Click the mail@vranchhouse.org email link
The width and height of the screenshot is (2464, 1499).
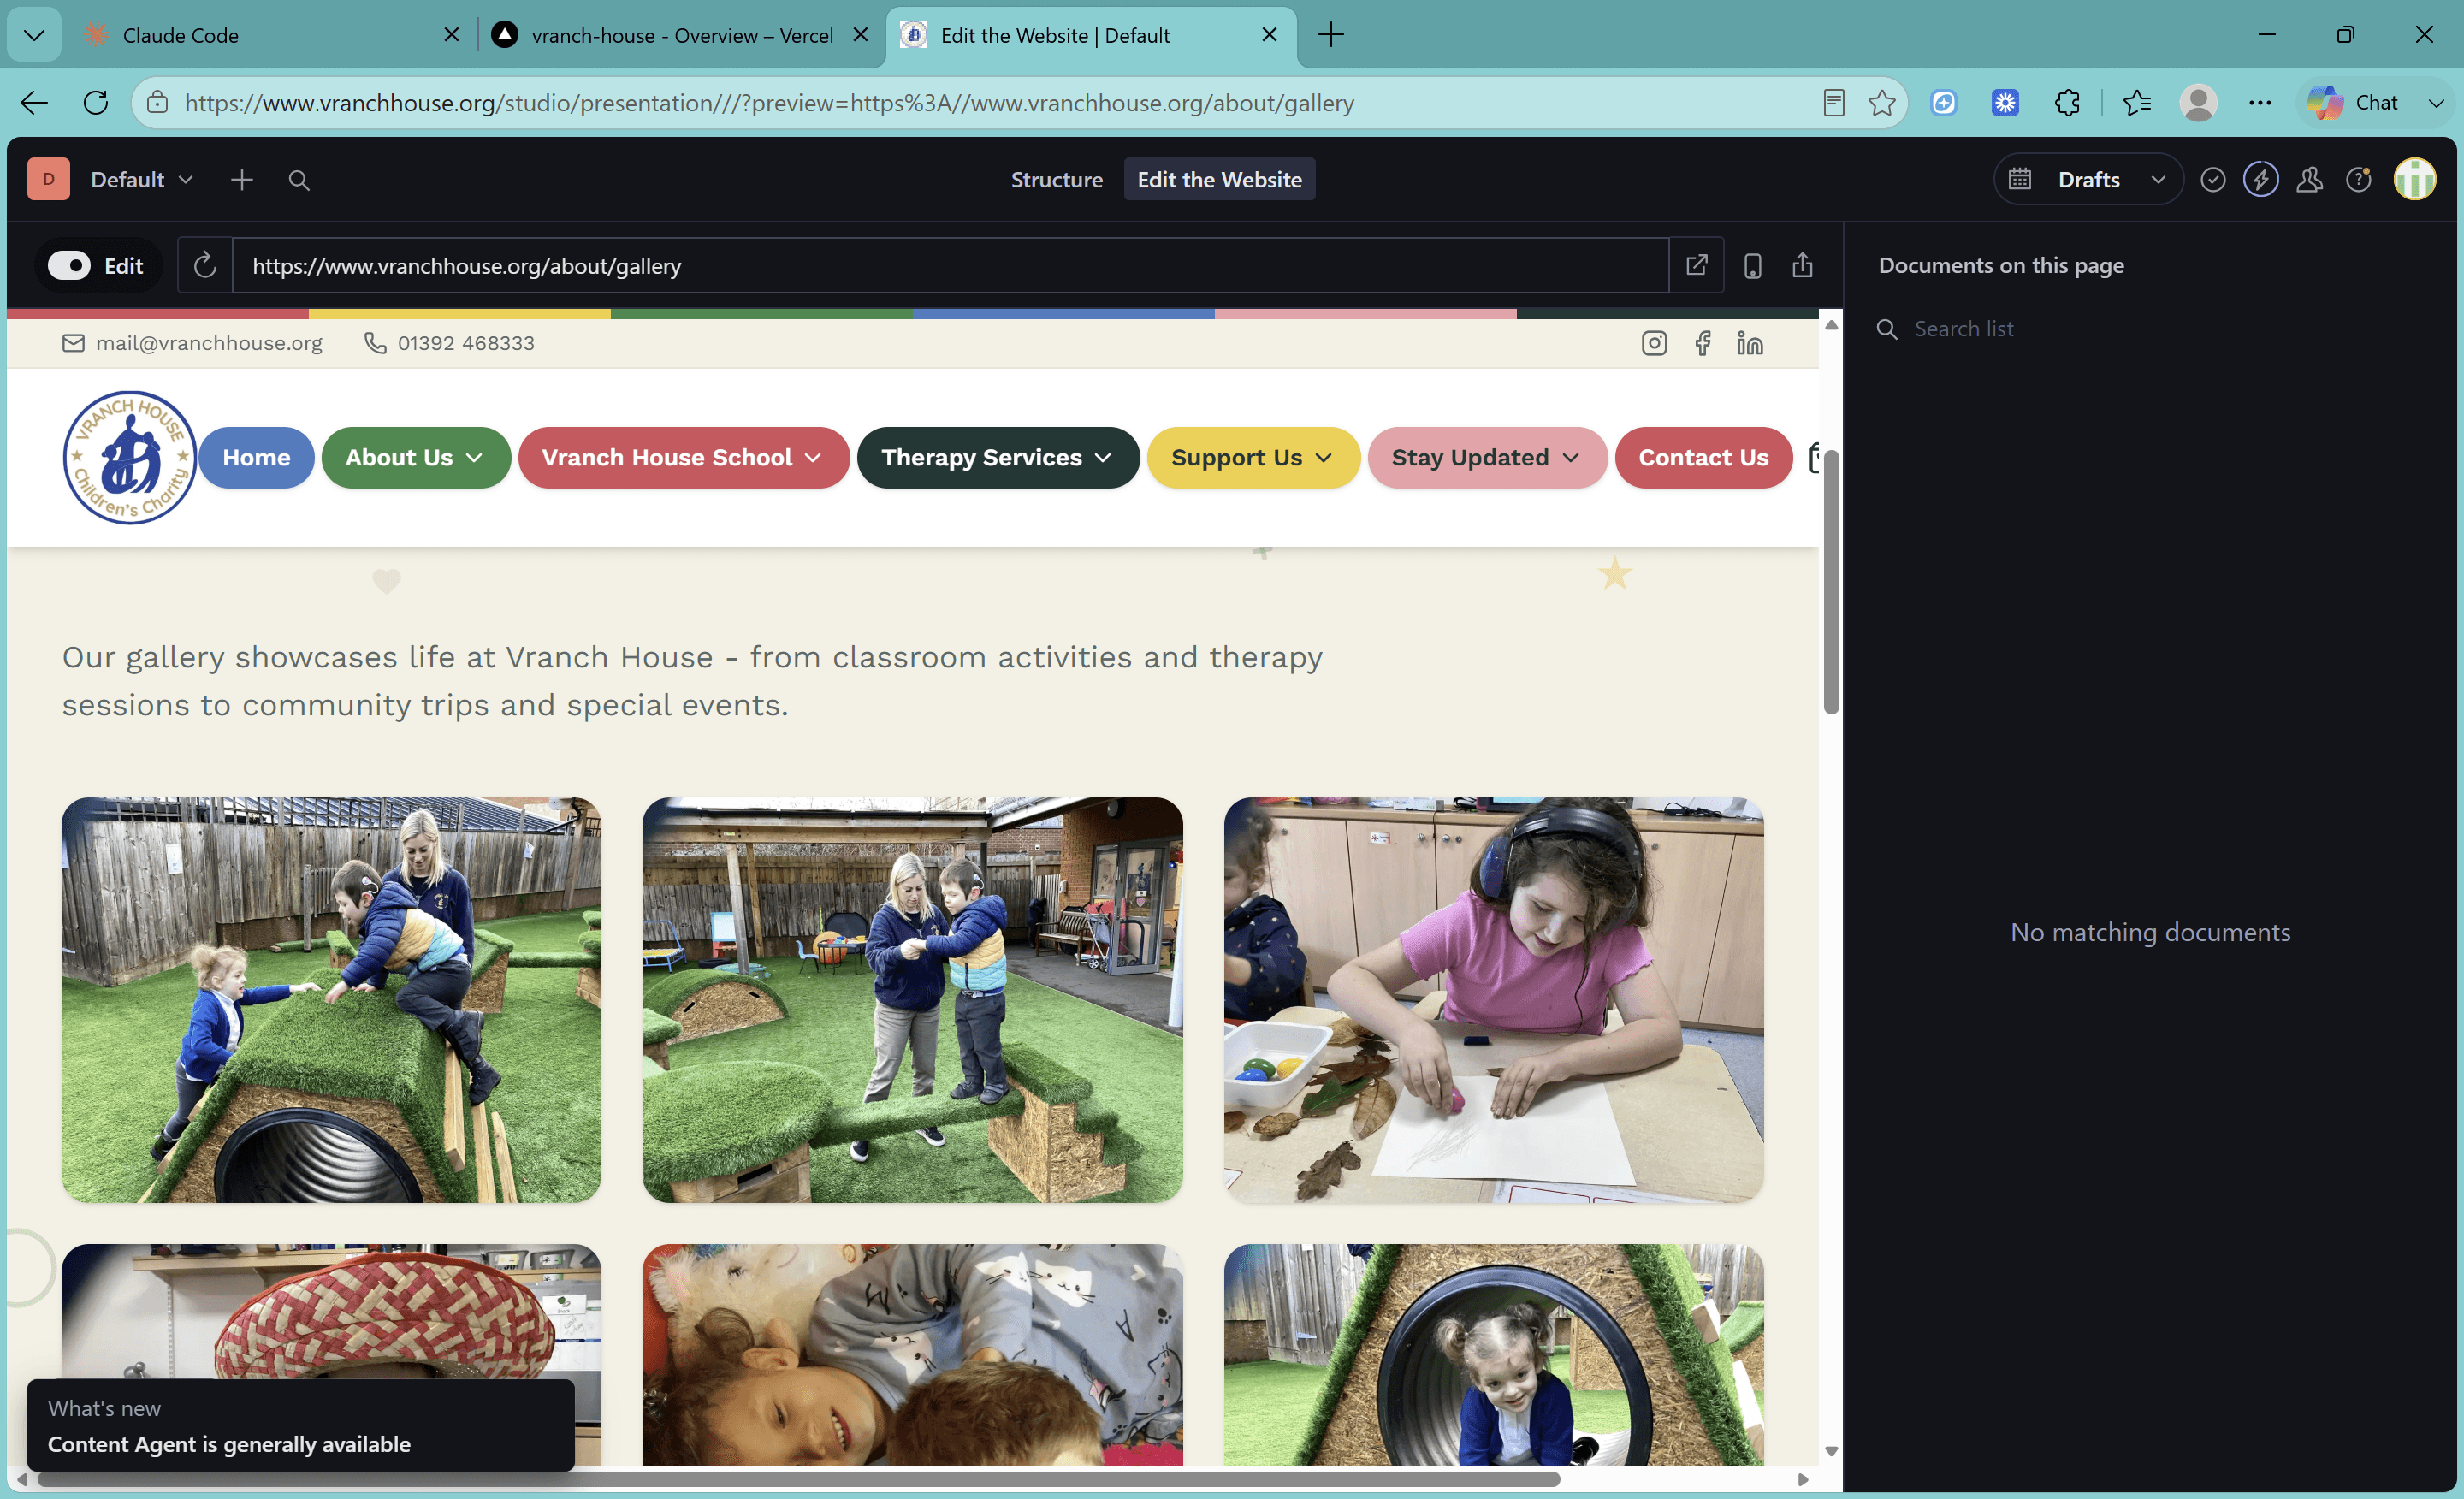(x=192, y=343)
